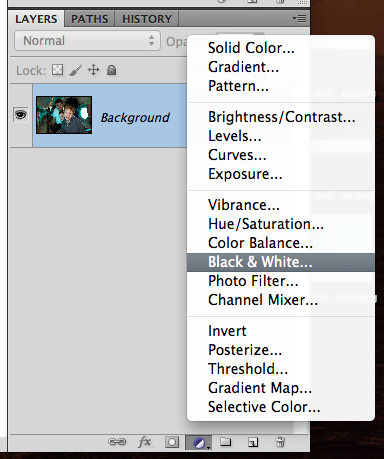Switch to the History tab
Image resolution: width=384 pixels, height=459 pixels.
pyautogui.click(x=147, y=19)
